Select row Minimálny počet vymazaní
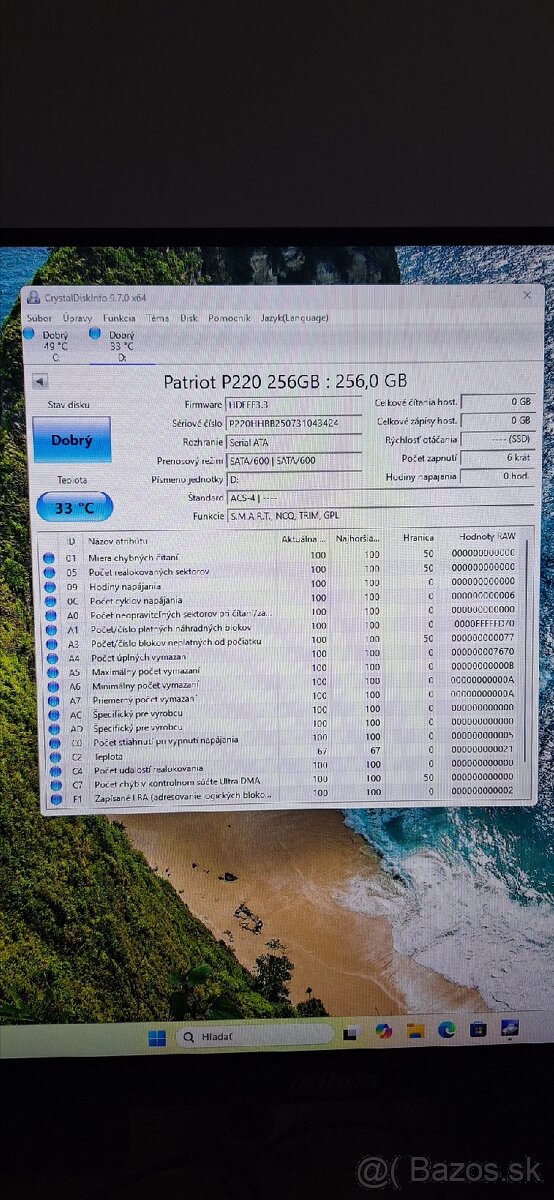554x1200 pixels. click(x=280, y=683)
